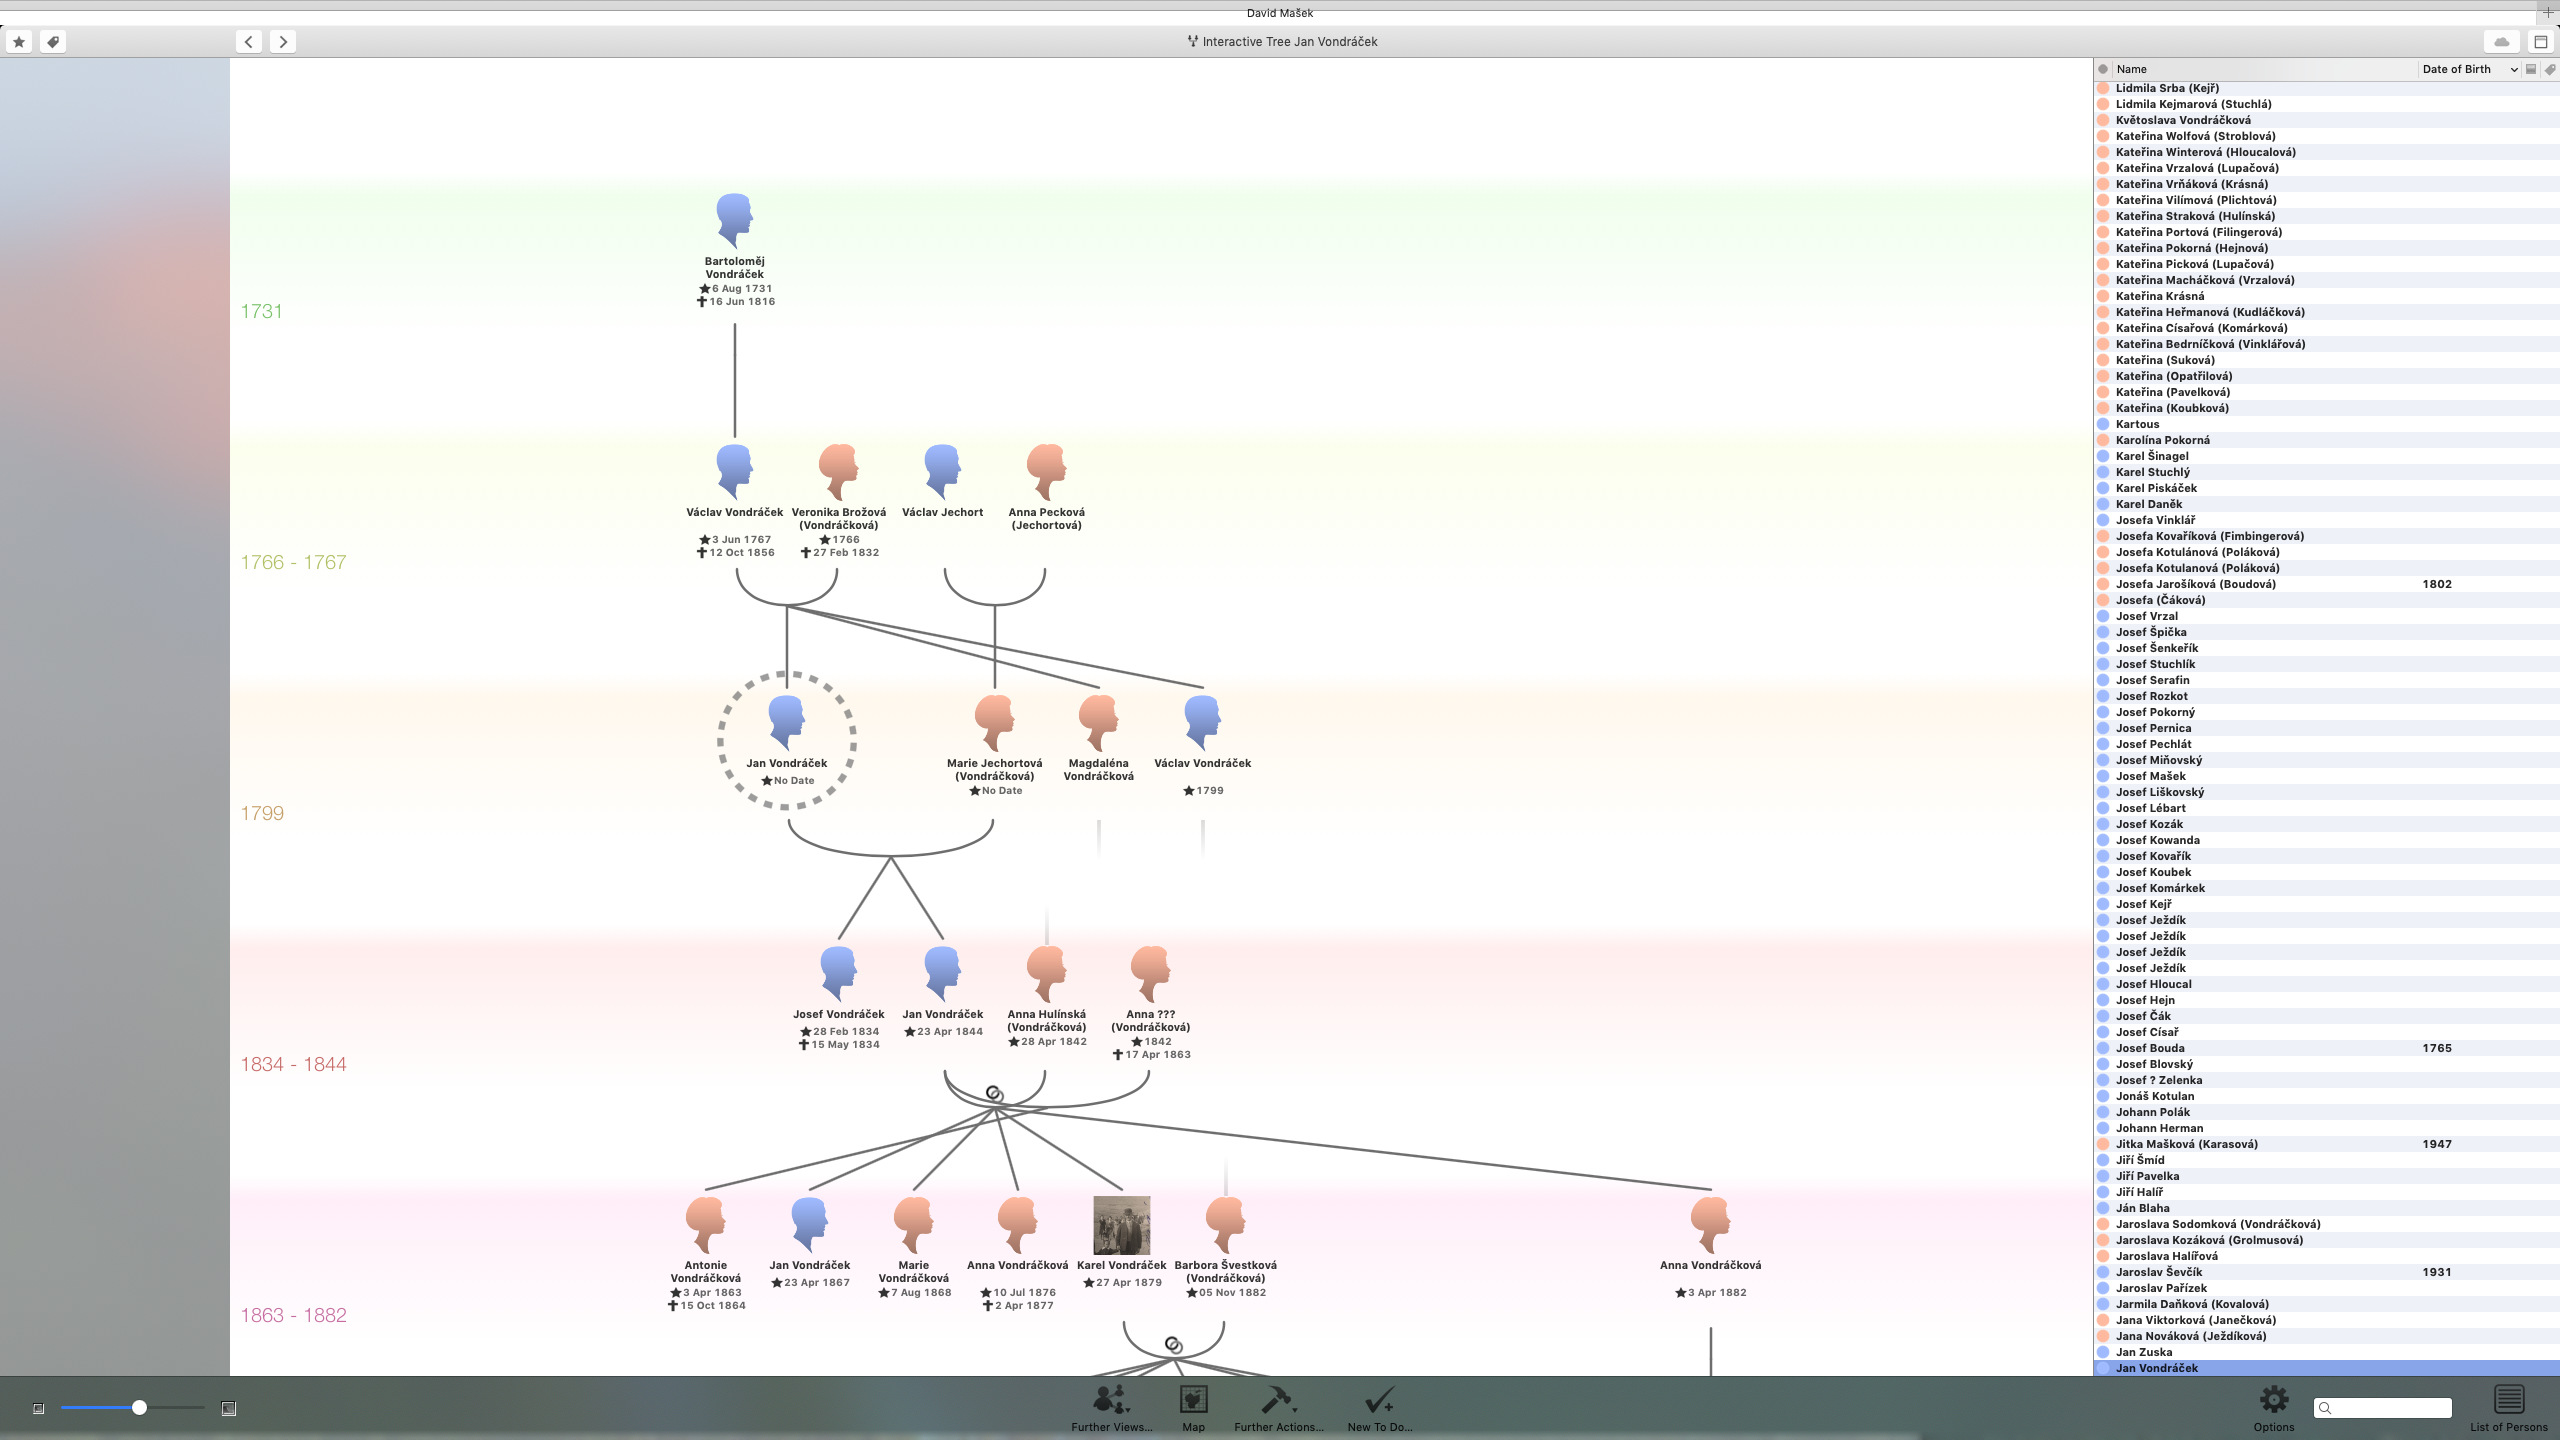Viewport: 2560px width, 1440px height.
Task: Select Johann Herman in list
Action: [2326, 1128]
